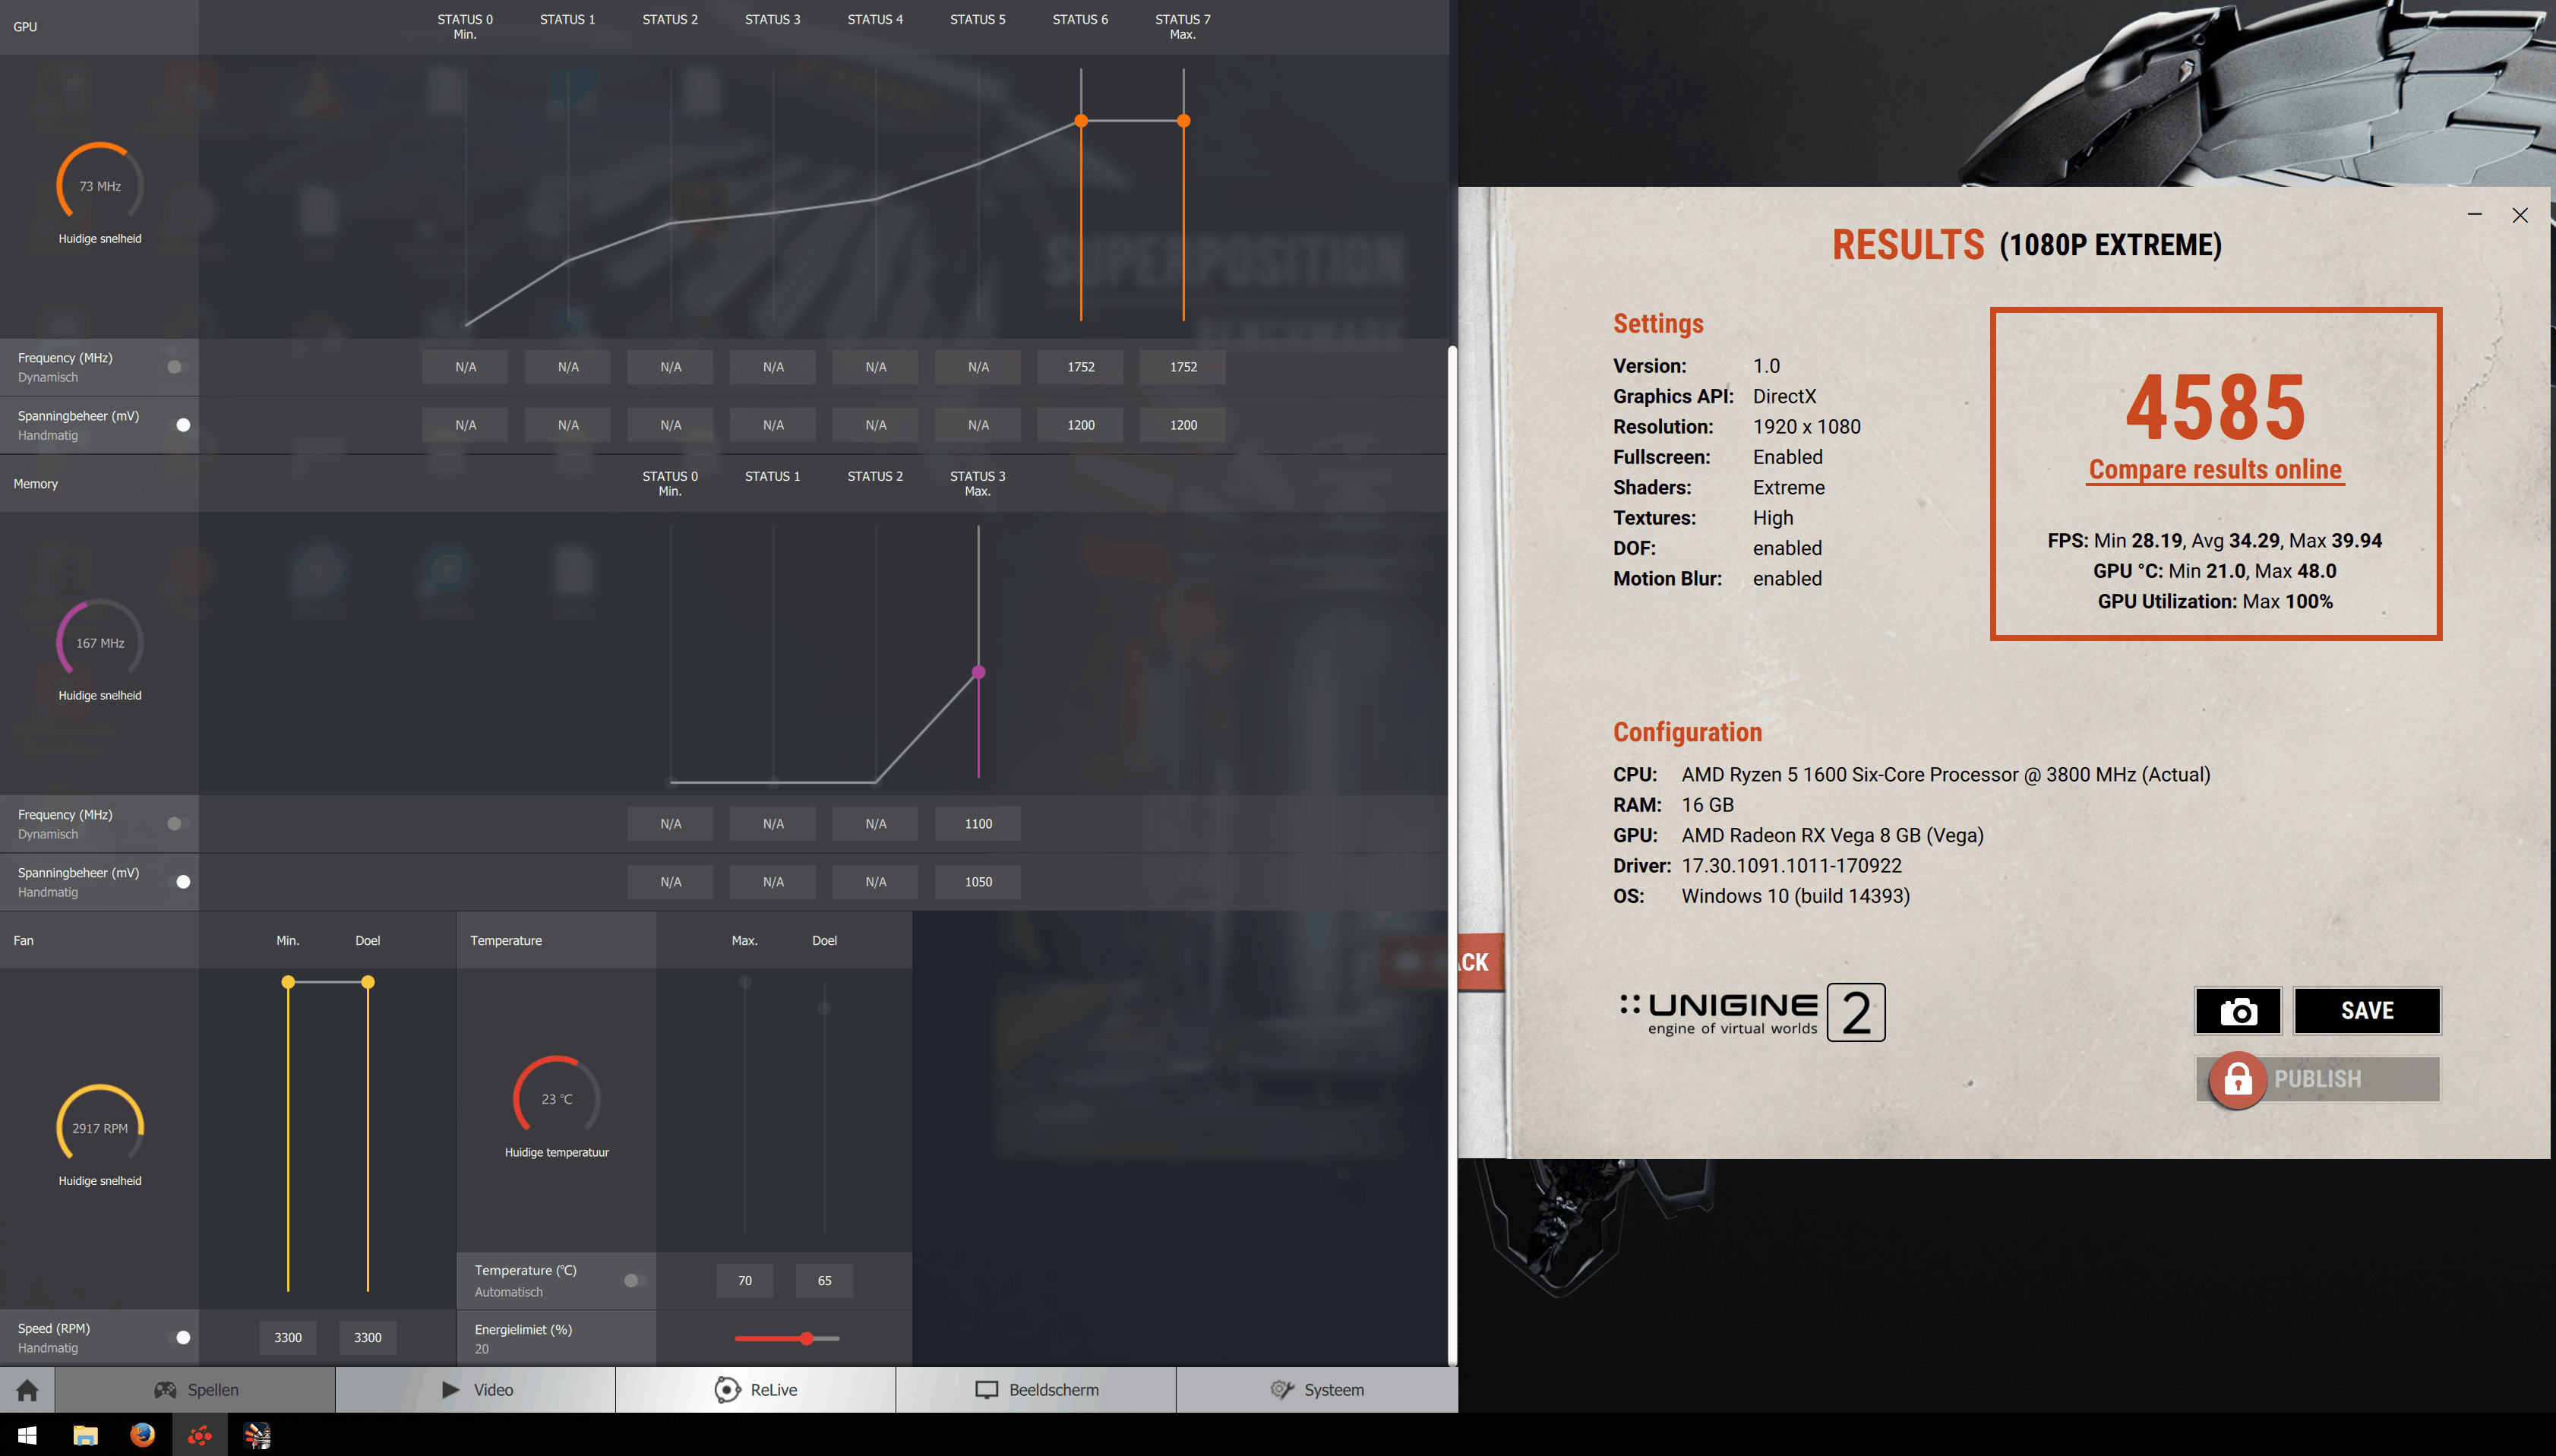
Task: Switch to Radeon Settings taskbar icon
Action: point(200,1435)
